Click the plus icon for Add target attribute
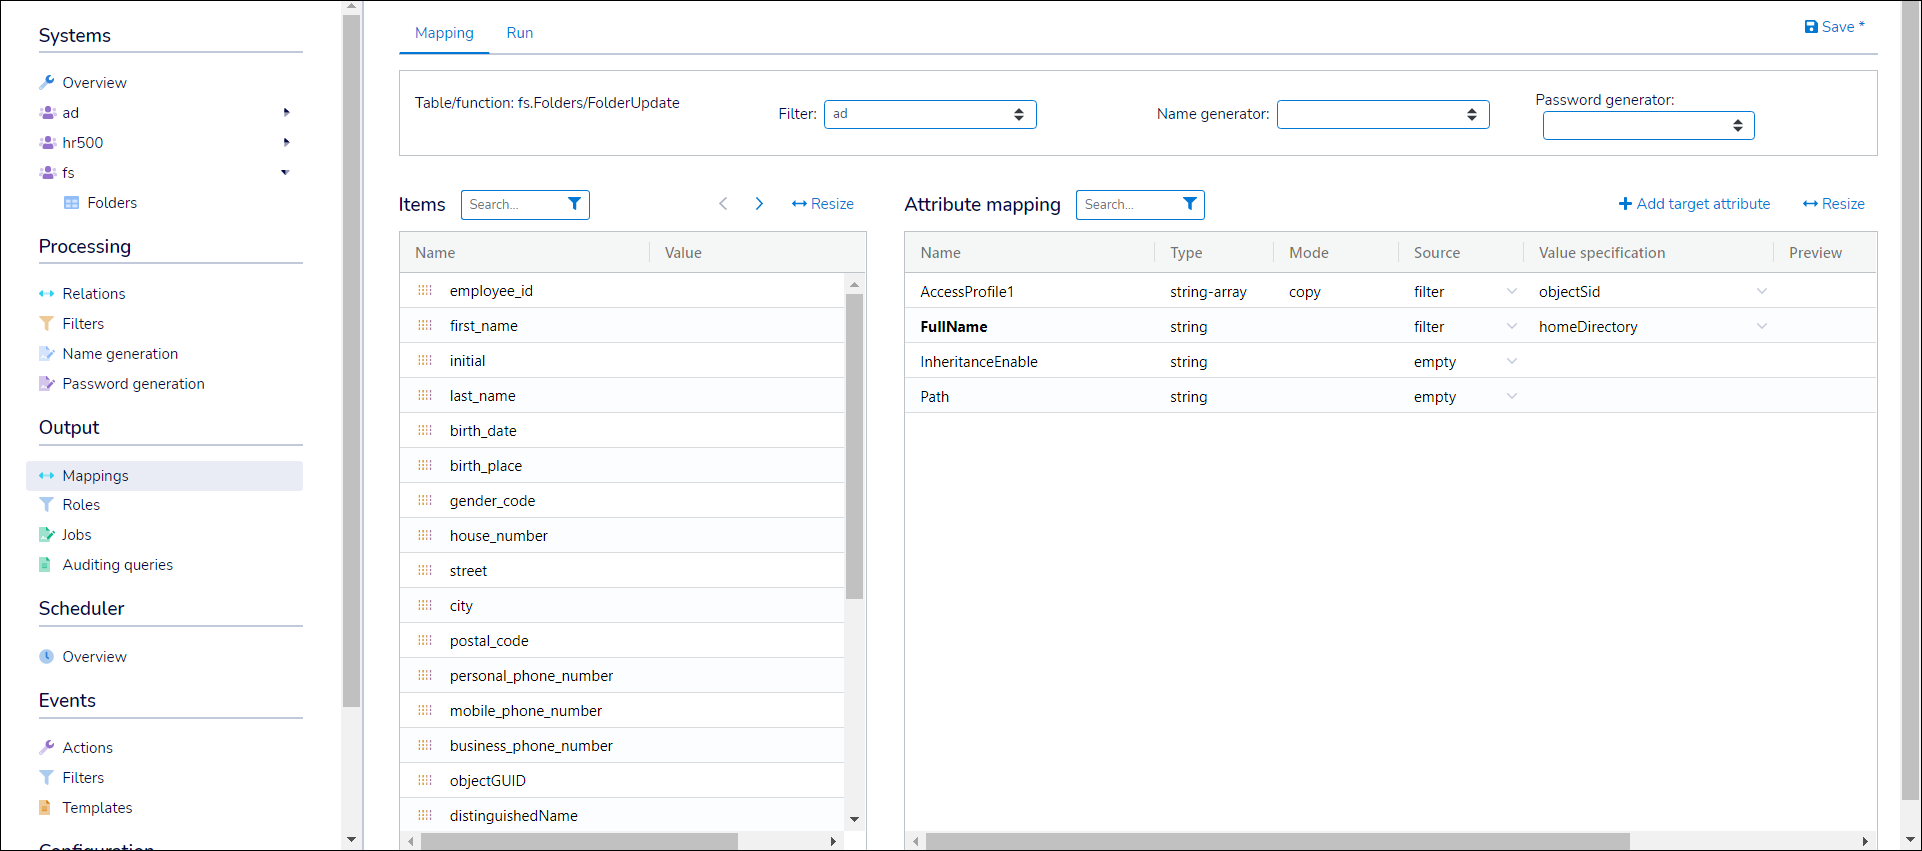Viewport: 1922px width, 851px height. coord(1624,204)
